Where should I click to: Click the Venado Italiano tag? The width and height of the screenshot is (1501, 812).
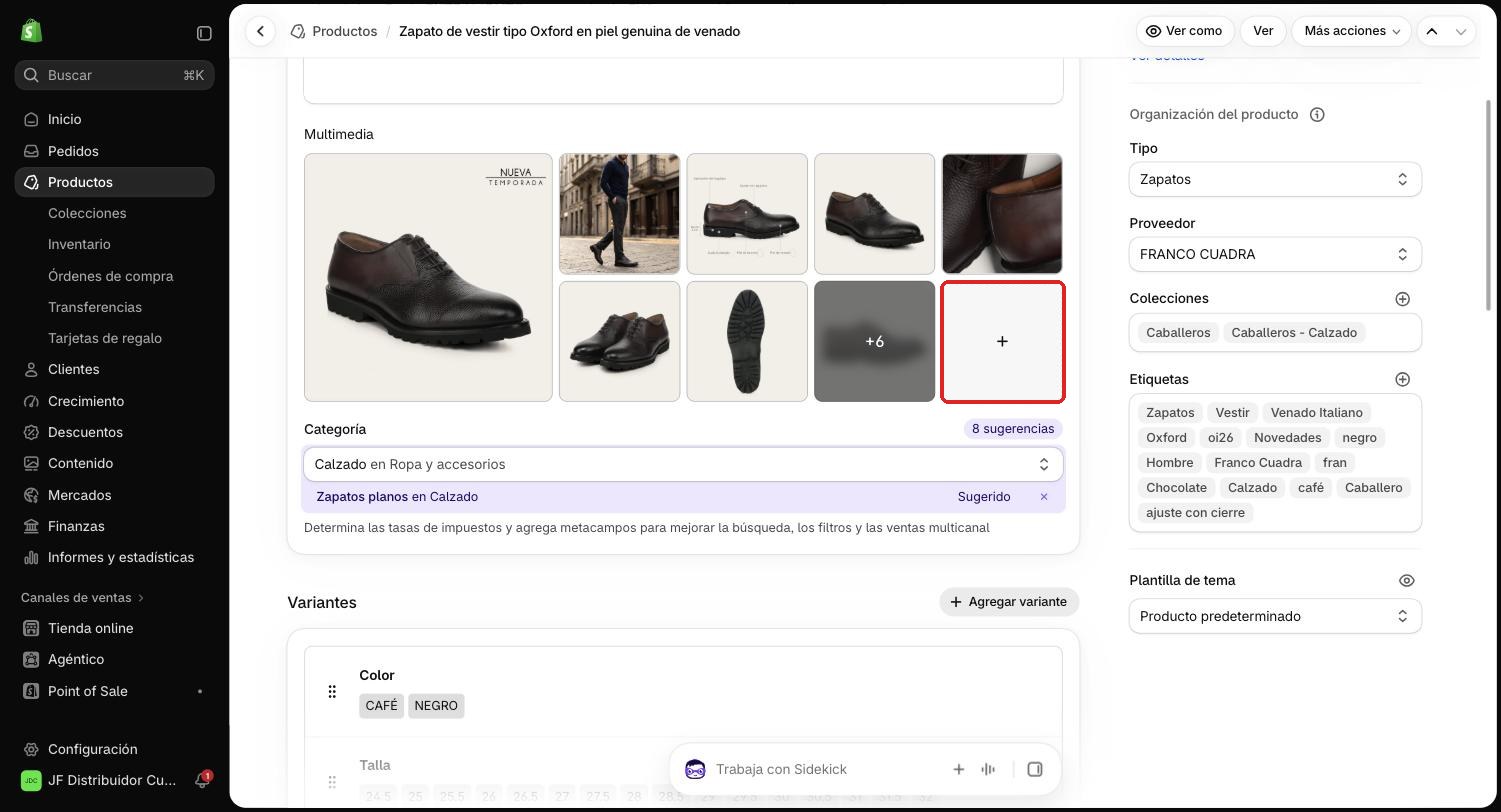[1316, 413]
